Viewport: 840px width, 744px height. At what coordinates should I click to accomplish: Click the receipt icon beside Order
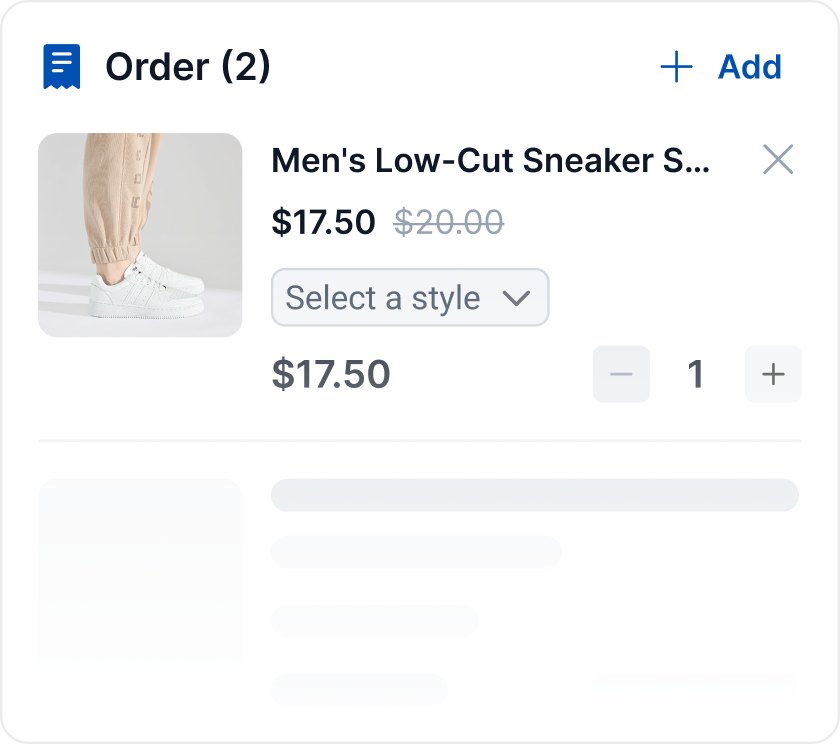61,67
